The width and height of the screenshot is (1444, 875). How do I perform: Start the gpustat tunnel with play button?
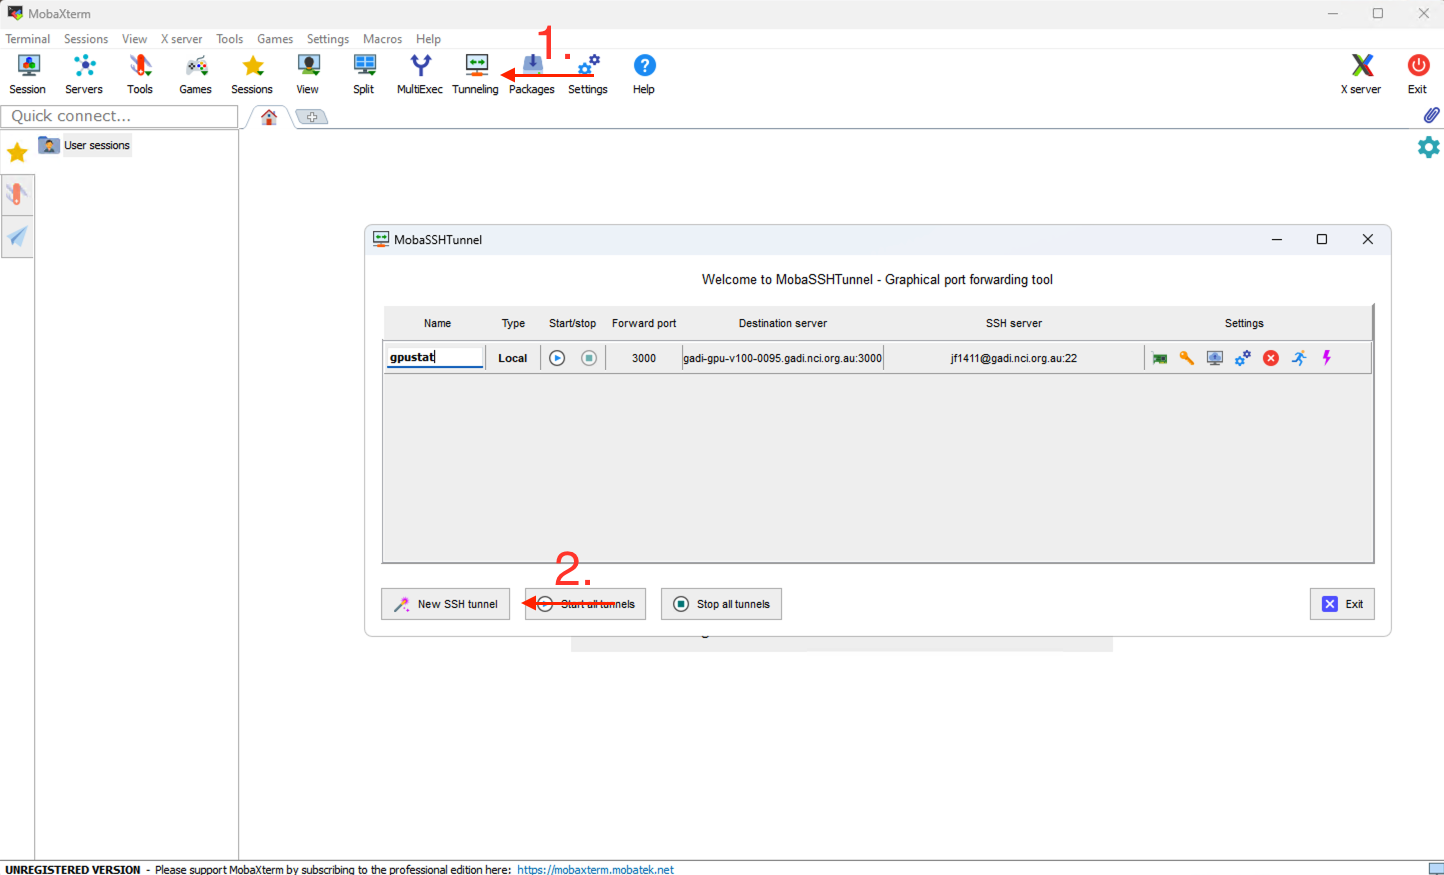(x=557, y=358)
